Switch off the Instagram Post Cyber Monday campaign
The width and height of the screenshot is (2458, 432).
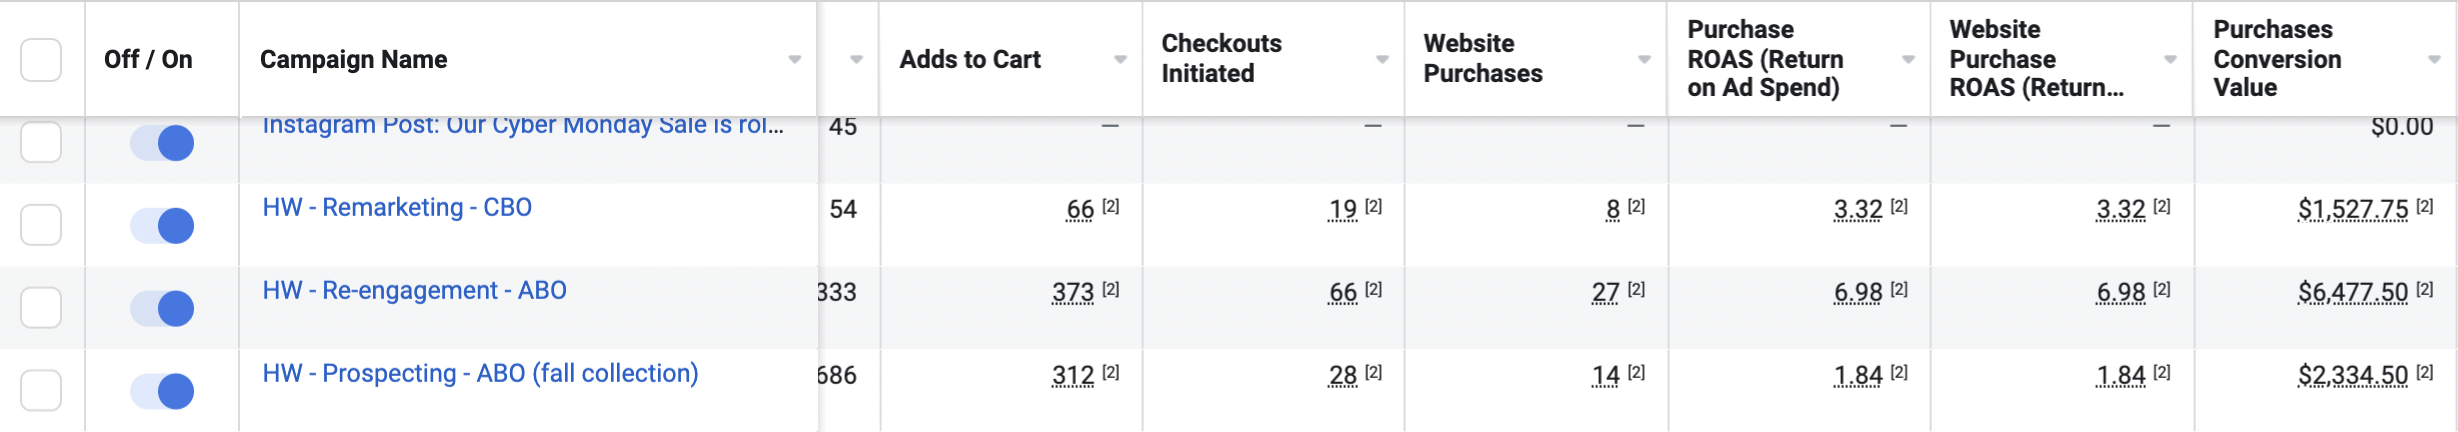pyautogui.click(x=162, y=143)
